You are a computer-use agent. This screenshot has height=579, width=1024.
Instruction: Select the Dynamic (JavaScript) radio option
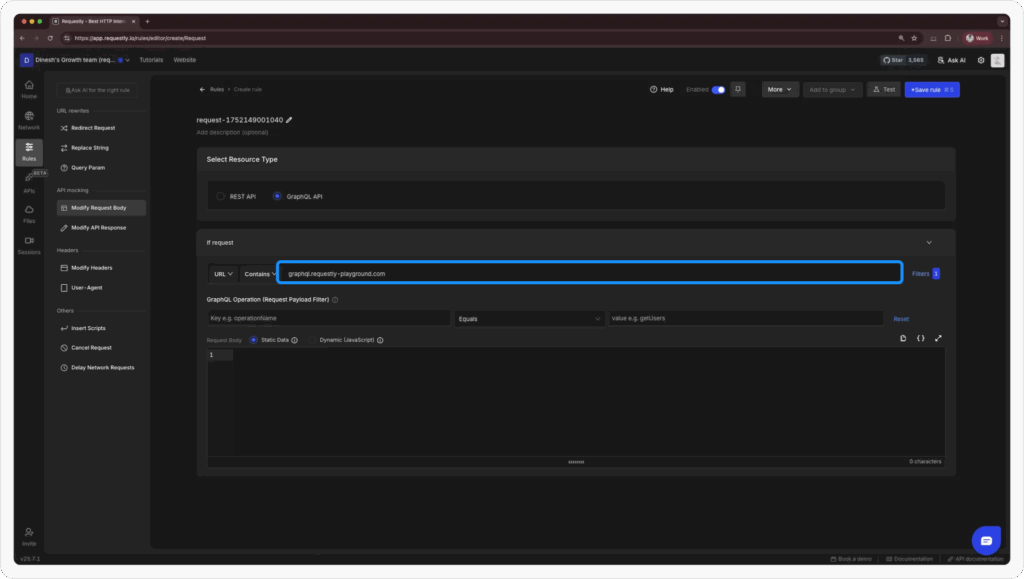click(312, 340)
